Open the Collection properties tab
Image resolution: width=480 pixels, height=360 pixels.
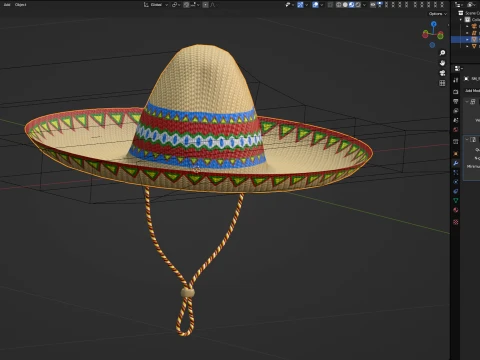click(456, 142)
